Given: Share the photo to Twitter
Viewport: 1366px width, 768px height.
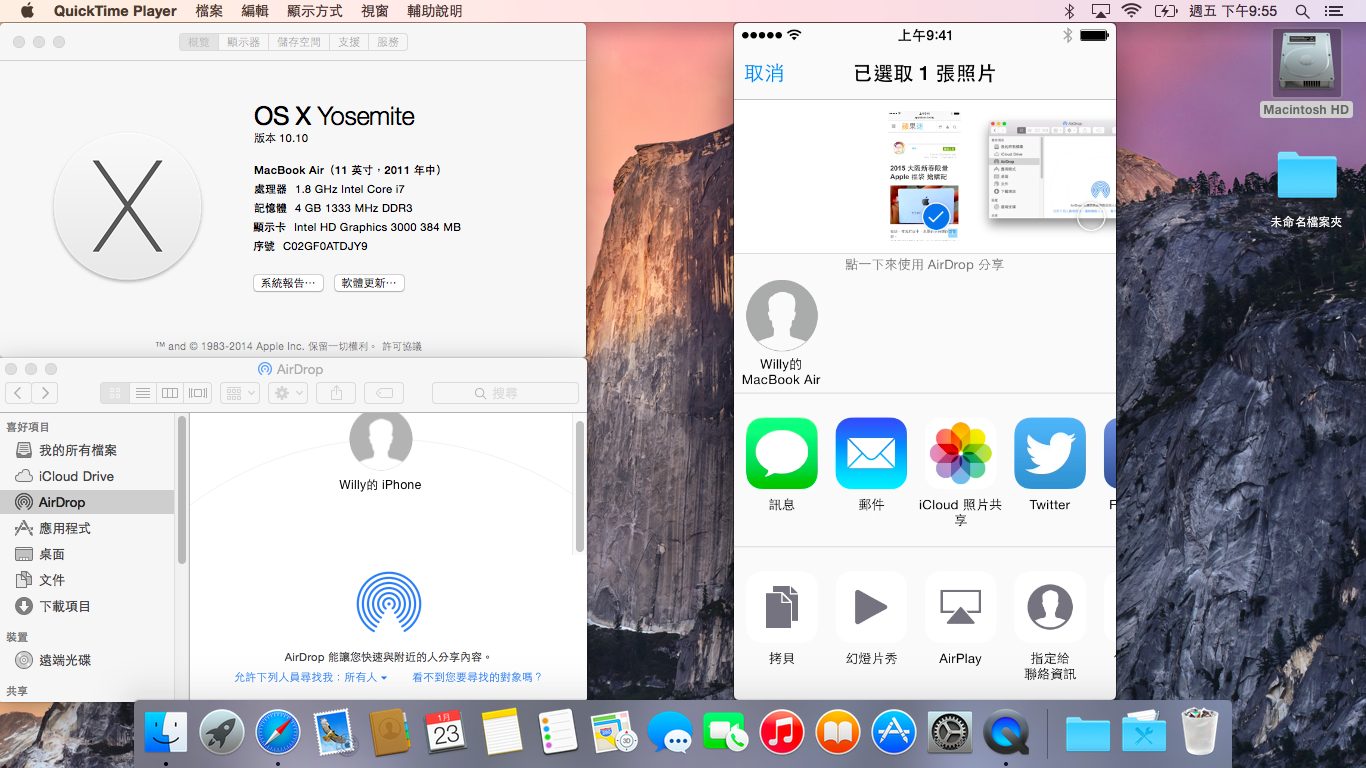Looking at the screenshot, I should [1050, 454].
